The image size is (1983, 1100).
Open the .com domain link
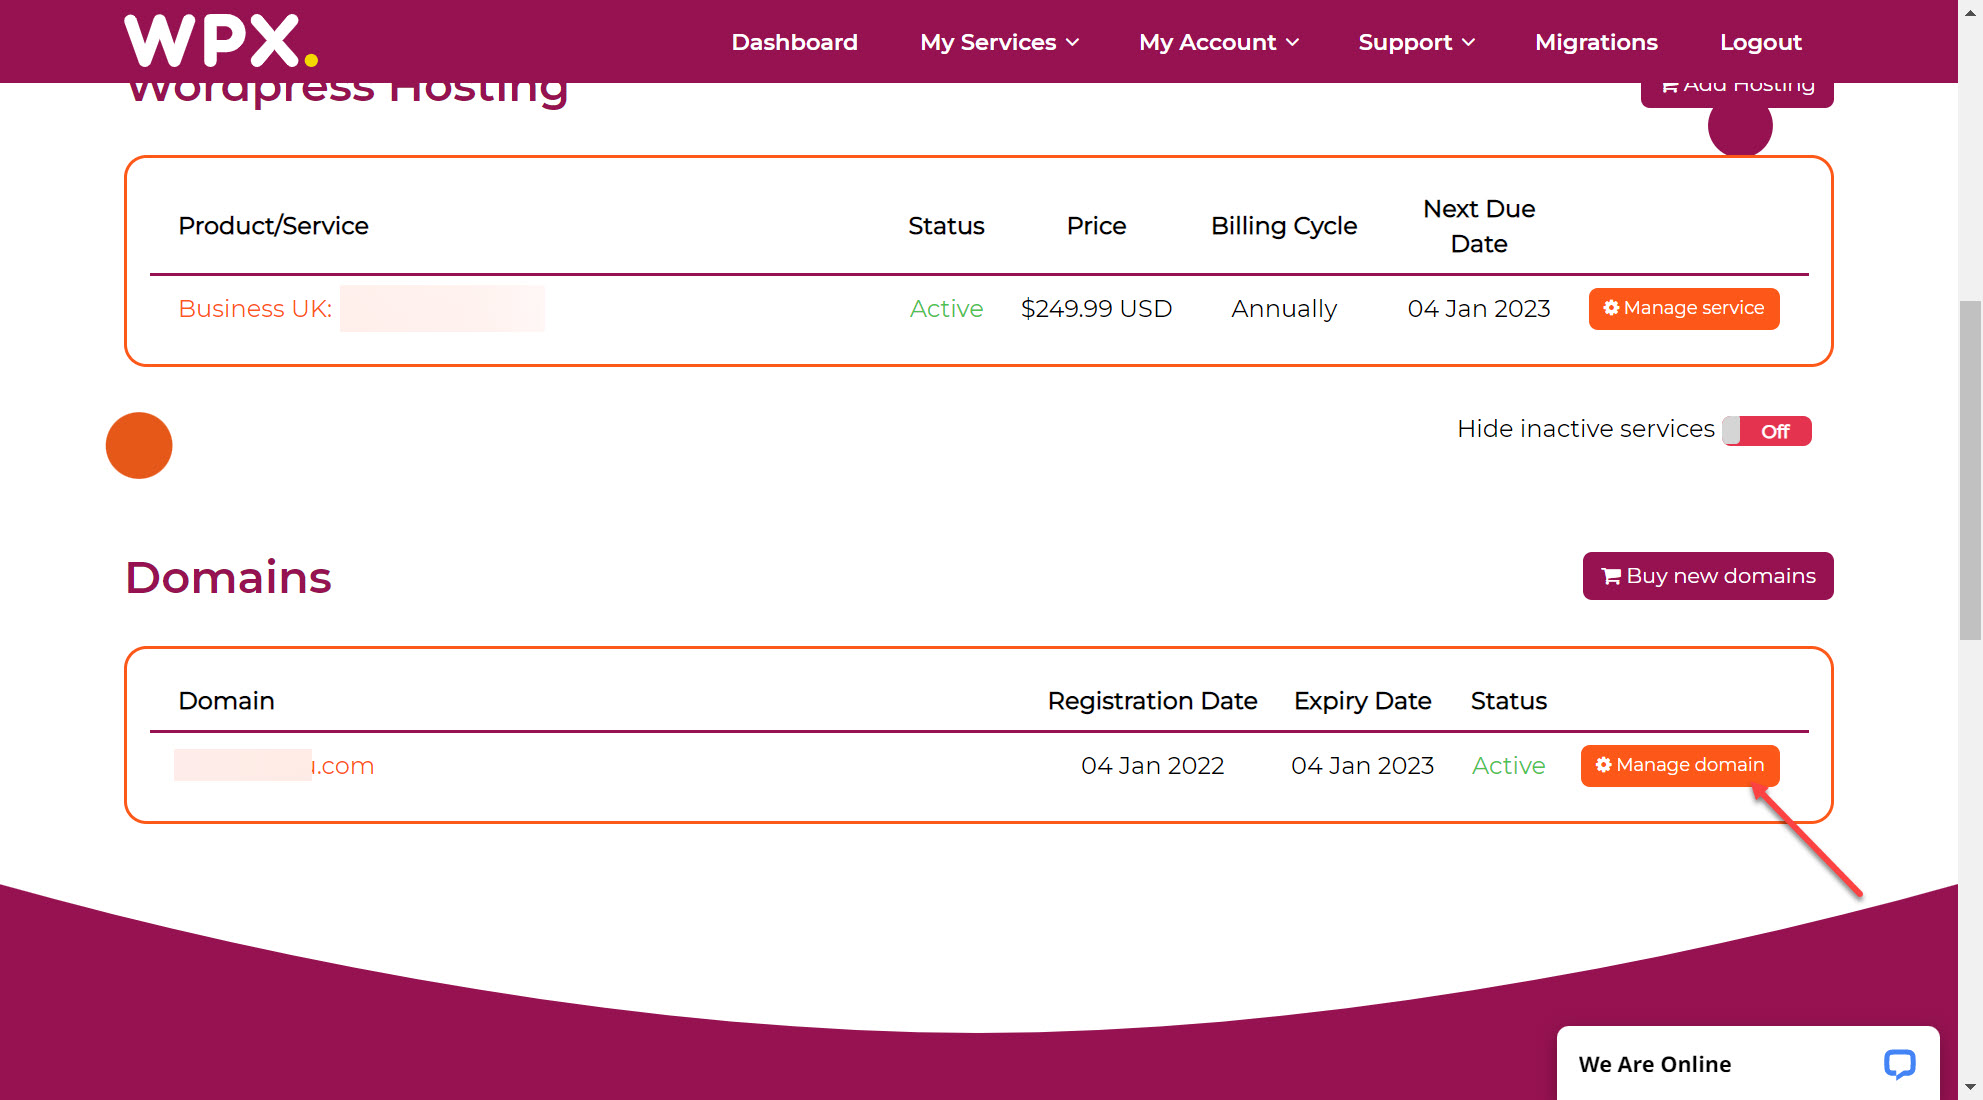tap(342, 766)
